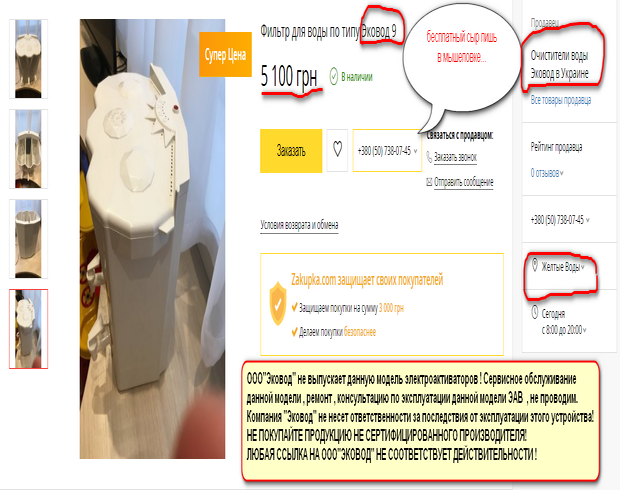This screenshot has width=620, height=490.
Task: Expand the 0 отзывов rating dropdown
Action: [x=562, y=173]
